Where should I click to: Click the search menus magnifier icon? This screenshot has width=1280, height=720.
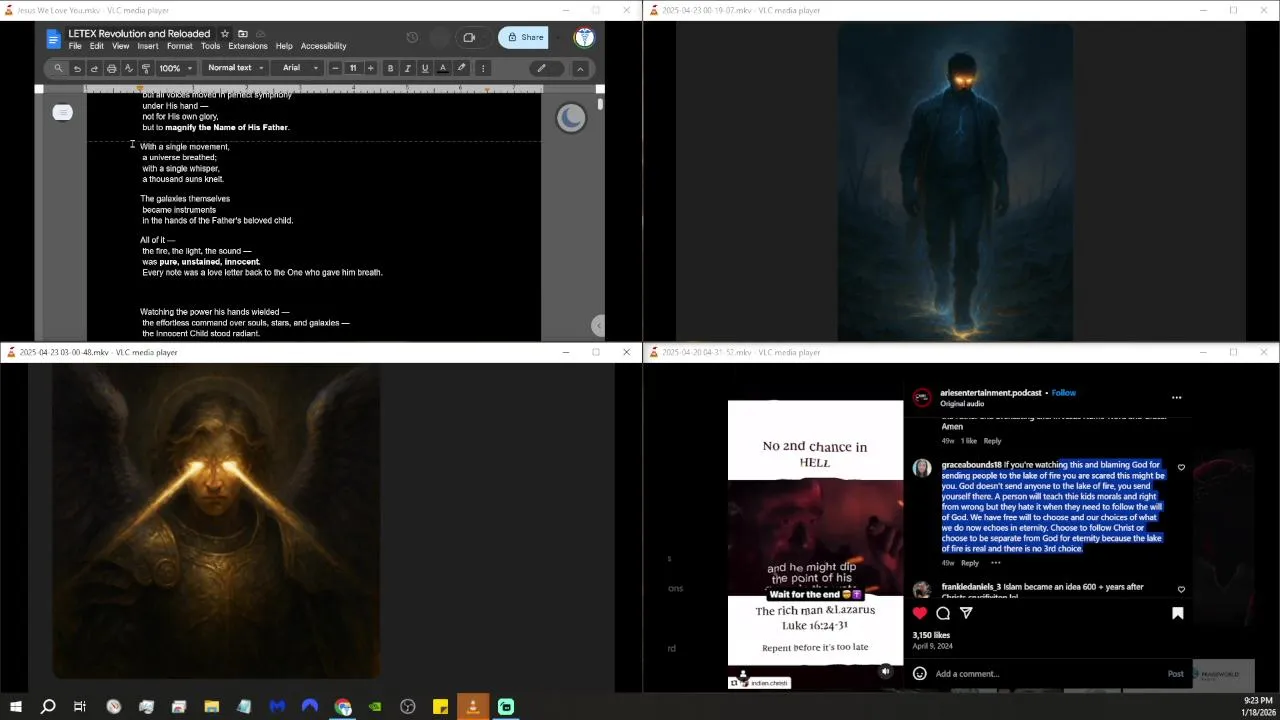[x=58, y=68]
